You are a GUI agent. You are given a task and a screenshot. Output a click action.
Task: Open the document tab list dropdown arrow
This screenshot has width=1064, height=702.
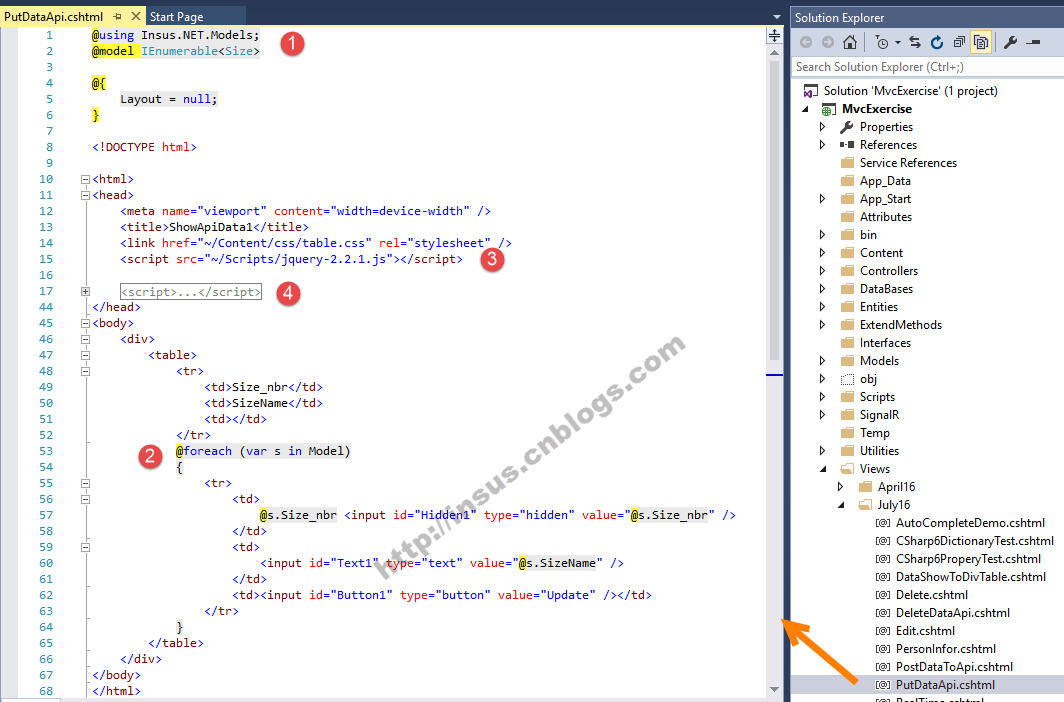pos(777,17)
